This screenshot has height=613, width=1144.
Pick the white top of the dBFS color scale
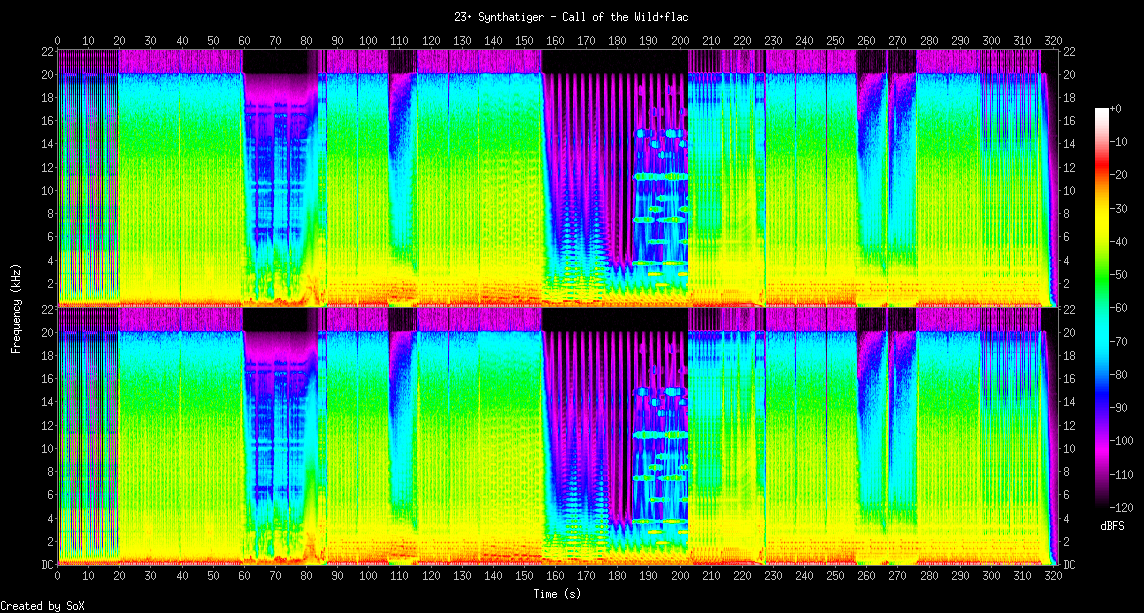[1102, 111]
